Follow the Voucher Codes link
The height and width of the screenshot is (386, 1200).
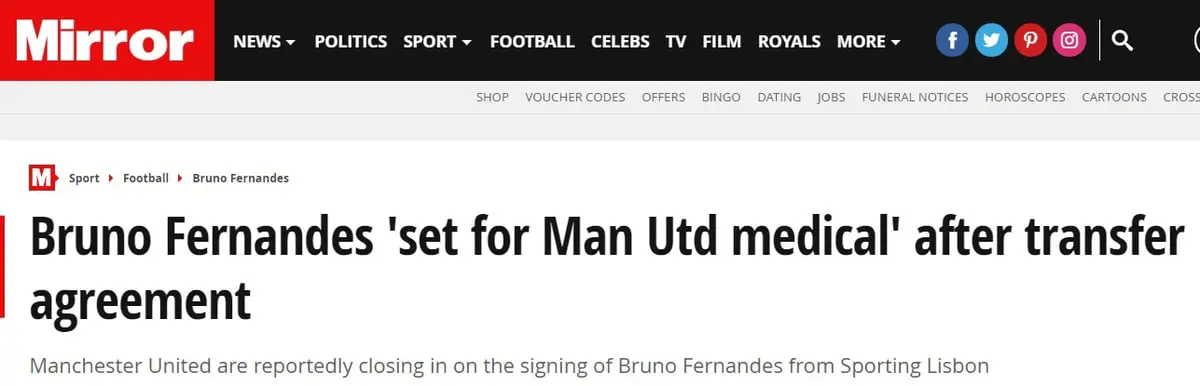click(575, 97)
